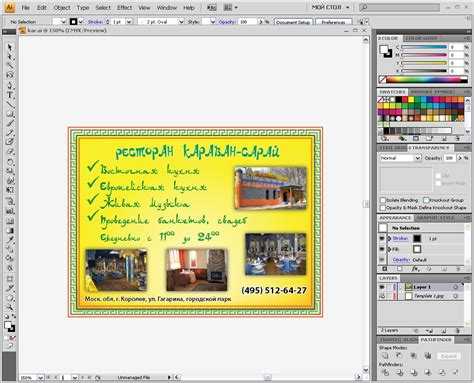
Task: Click the Opacity link in the control bar
Action: click(227, 22)
